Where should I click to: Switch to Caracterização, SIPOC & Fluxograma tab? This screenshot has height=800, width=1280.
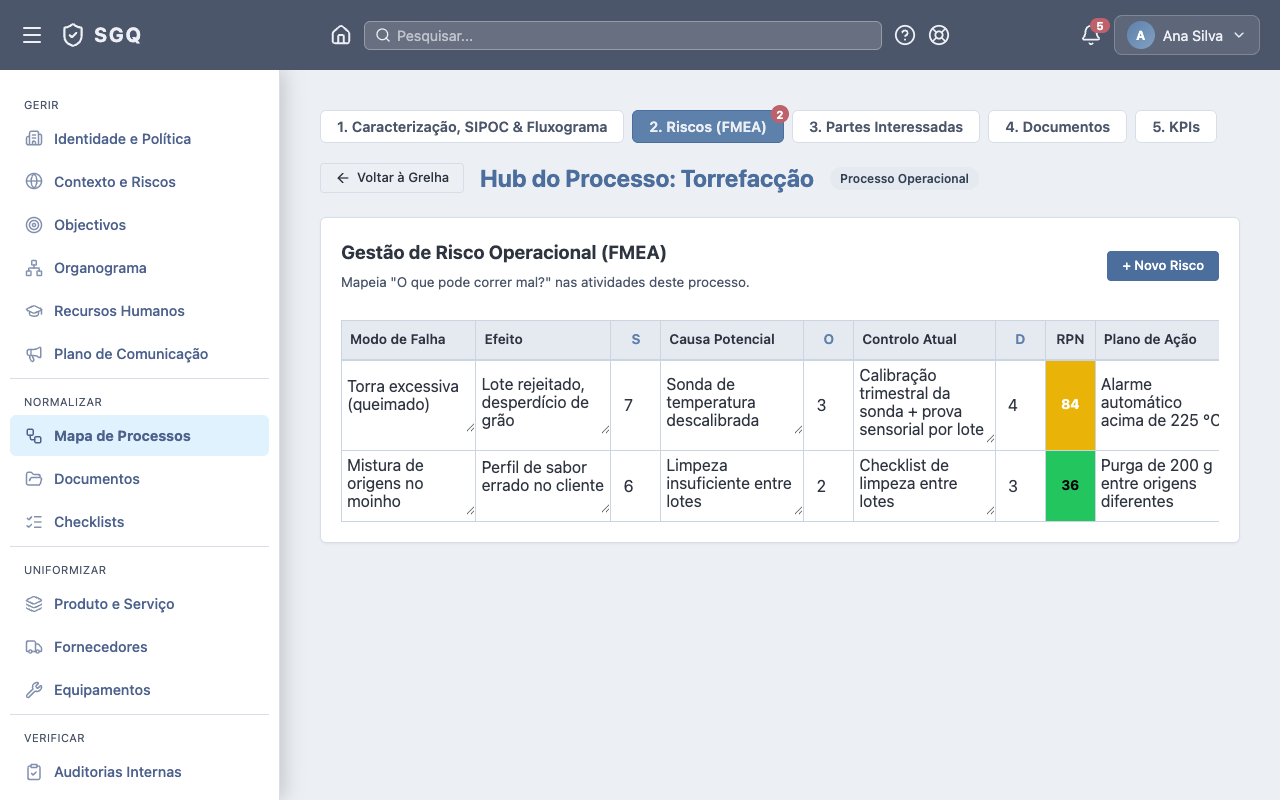click(x=472, y=127)
